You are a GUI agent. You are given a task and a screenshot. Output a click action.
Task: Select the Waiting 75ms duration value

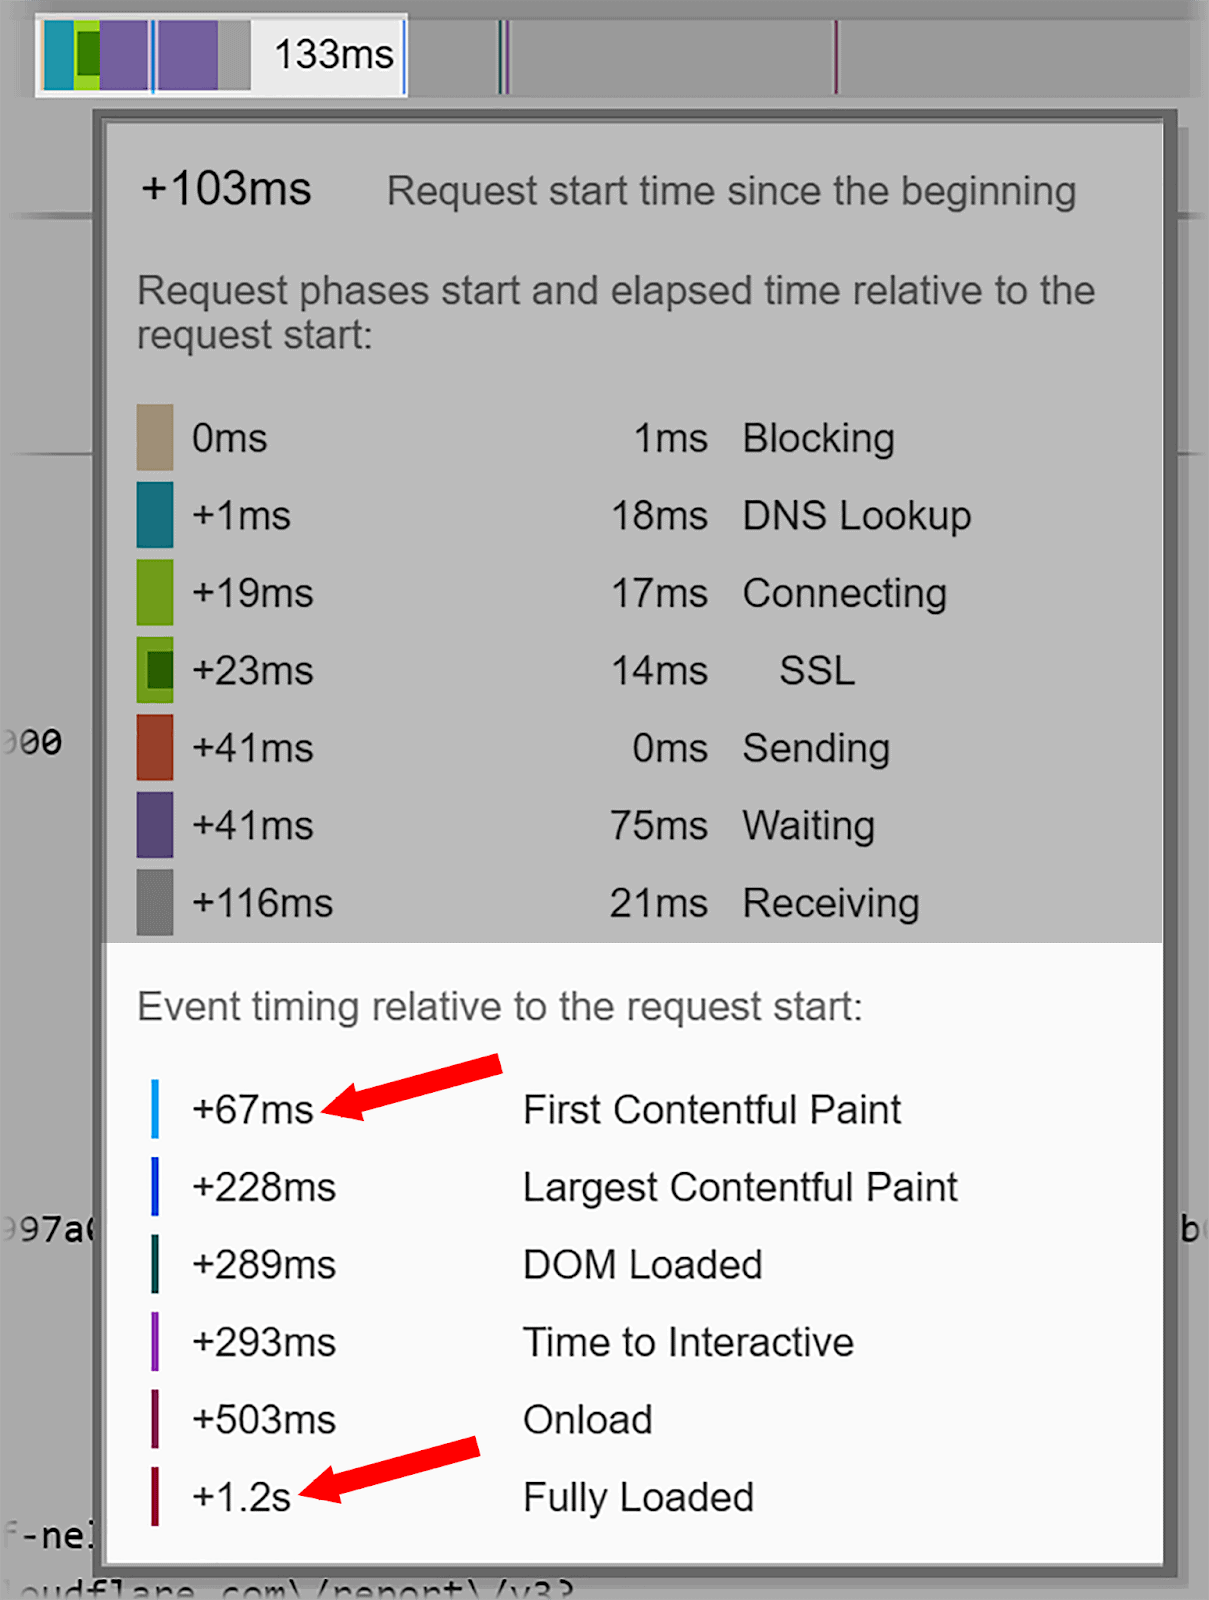660,826
